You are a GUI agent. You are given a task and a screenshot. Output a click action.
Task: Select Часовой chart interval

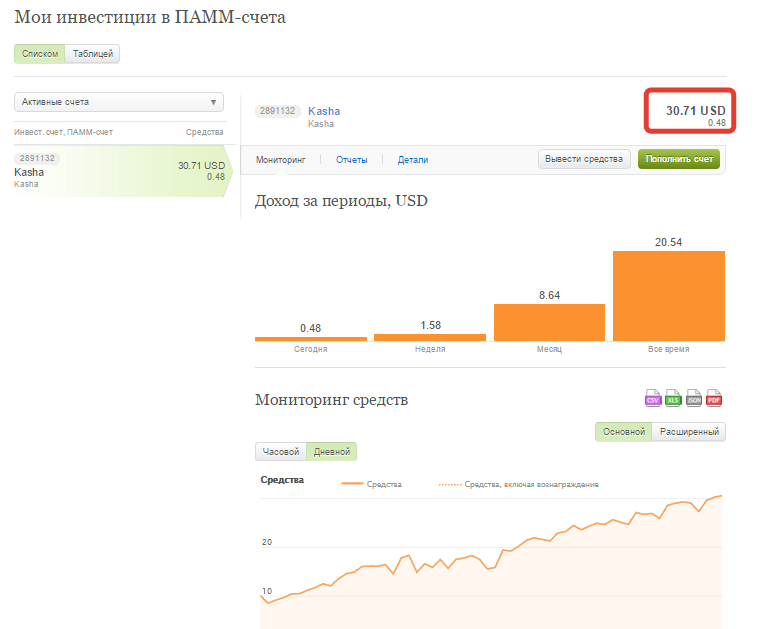[x=281, y=451]
